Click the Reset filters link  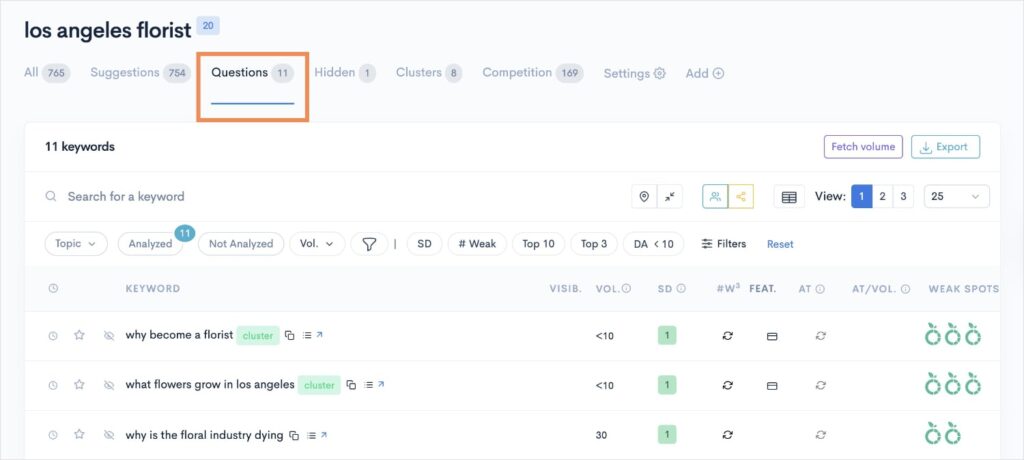(780, 244)
